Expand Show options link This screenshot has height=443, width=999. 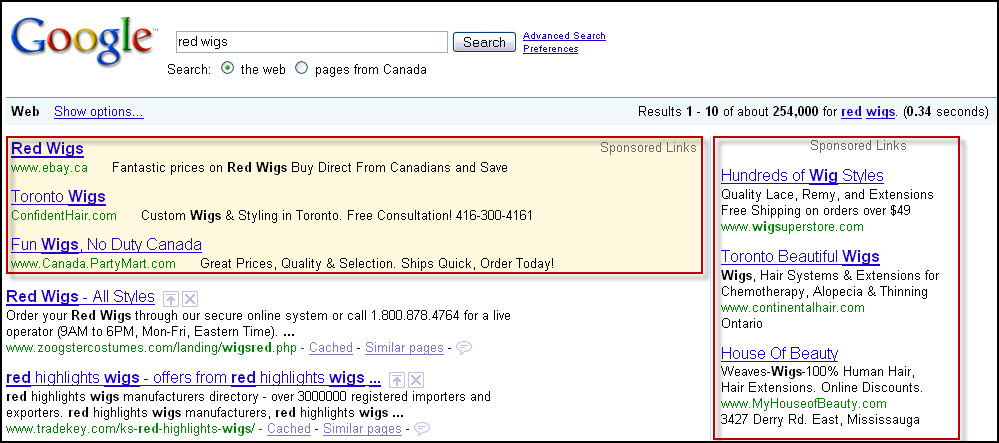[98, 112]
